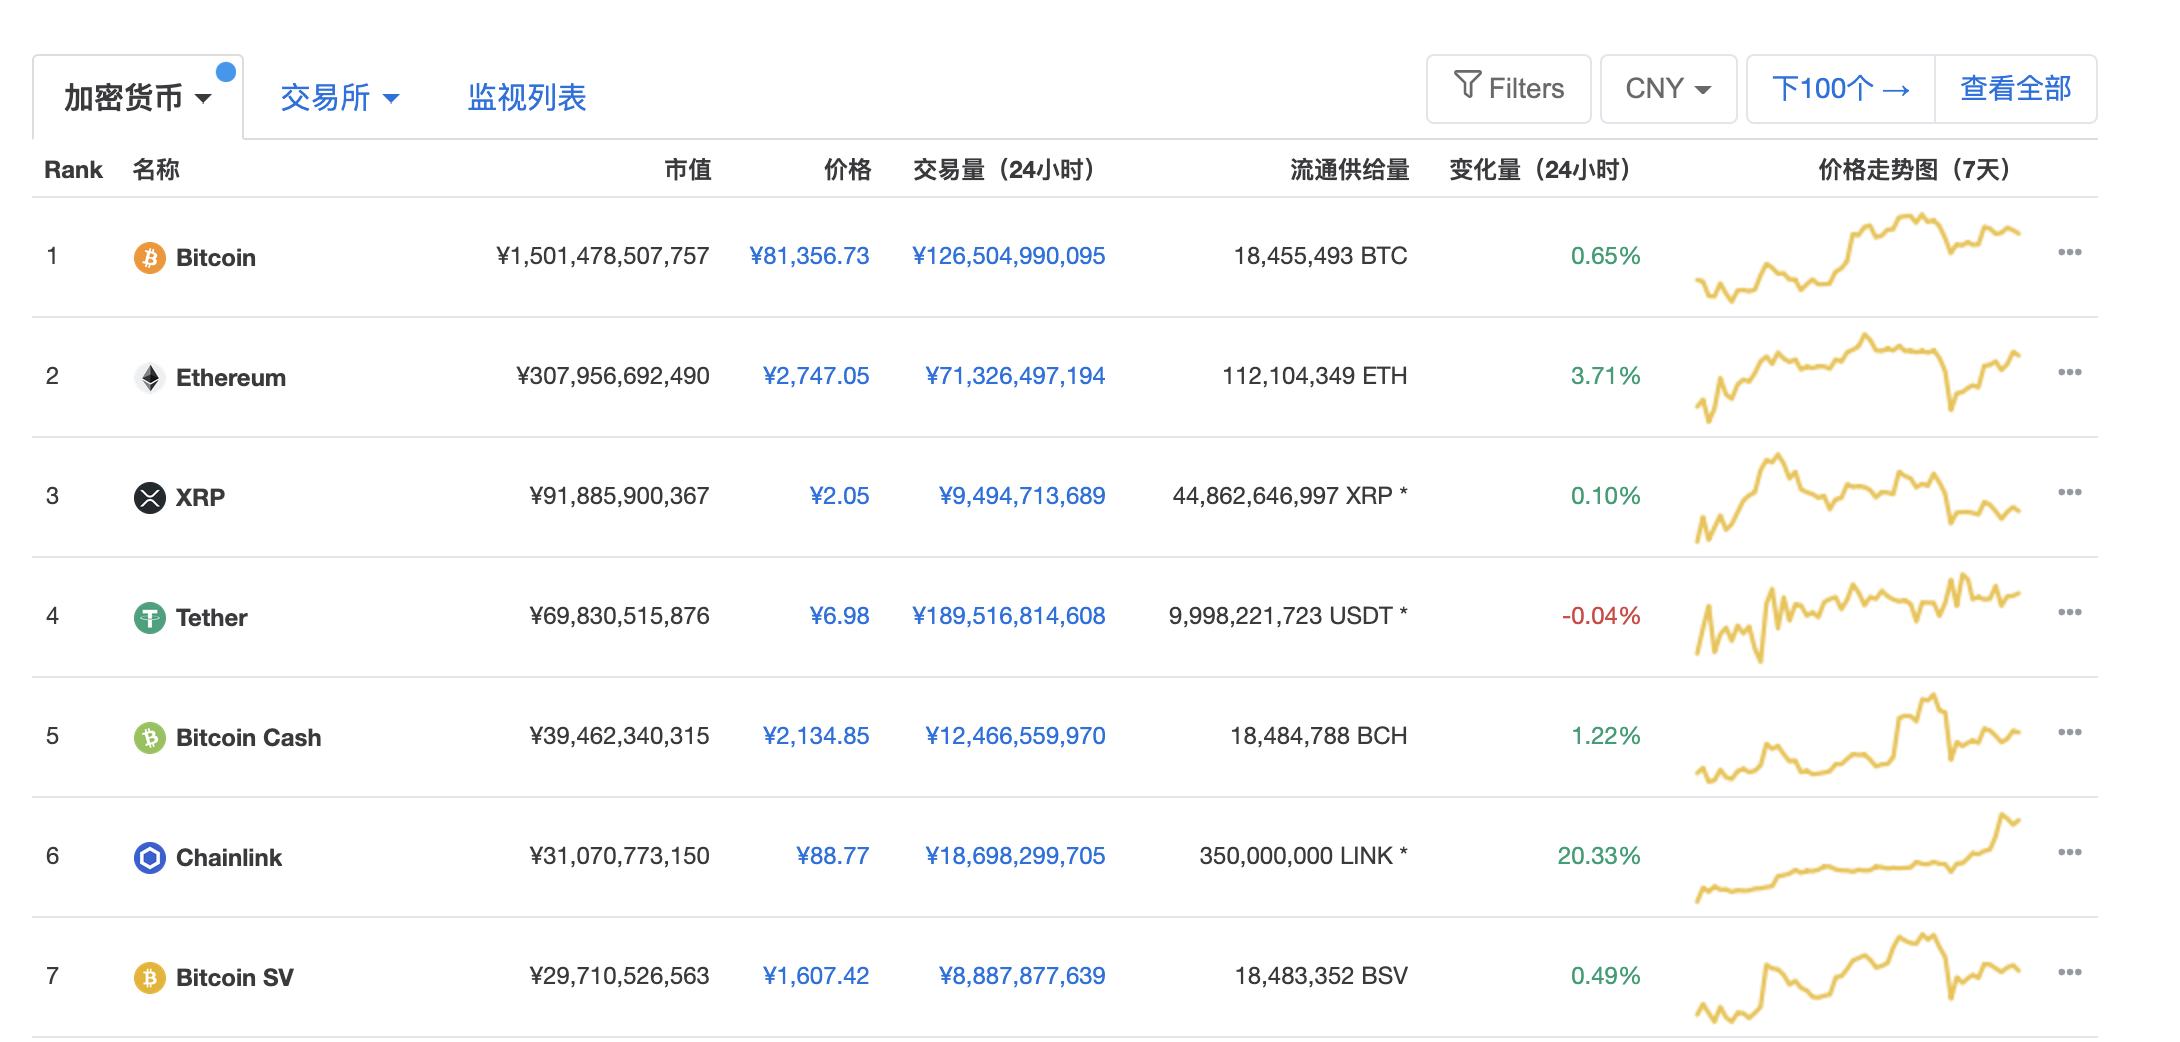Click Bitcoin SV price ¥1,607.42

tap(816, 976)
